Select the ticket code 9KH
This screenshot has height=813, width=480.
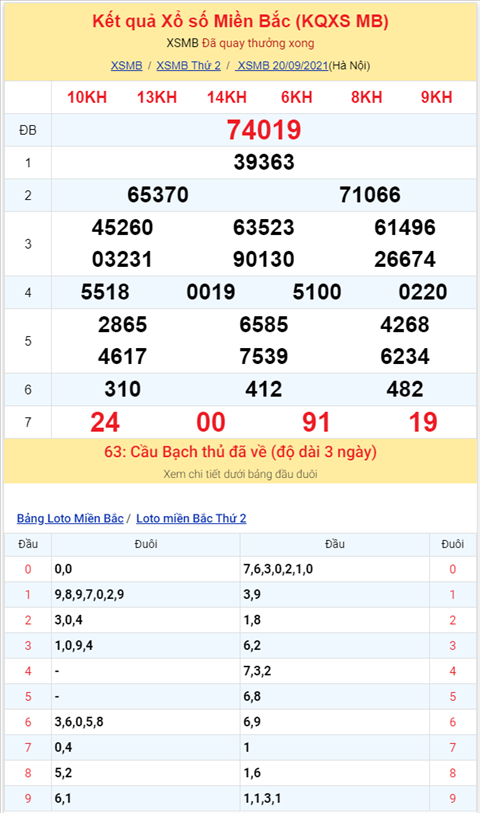(x=436, y=97)
